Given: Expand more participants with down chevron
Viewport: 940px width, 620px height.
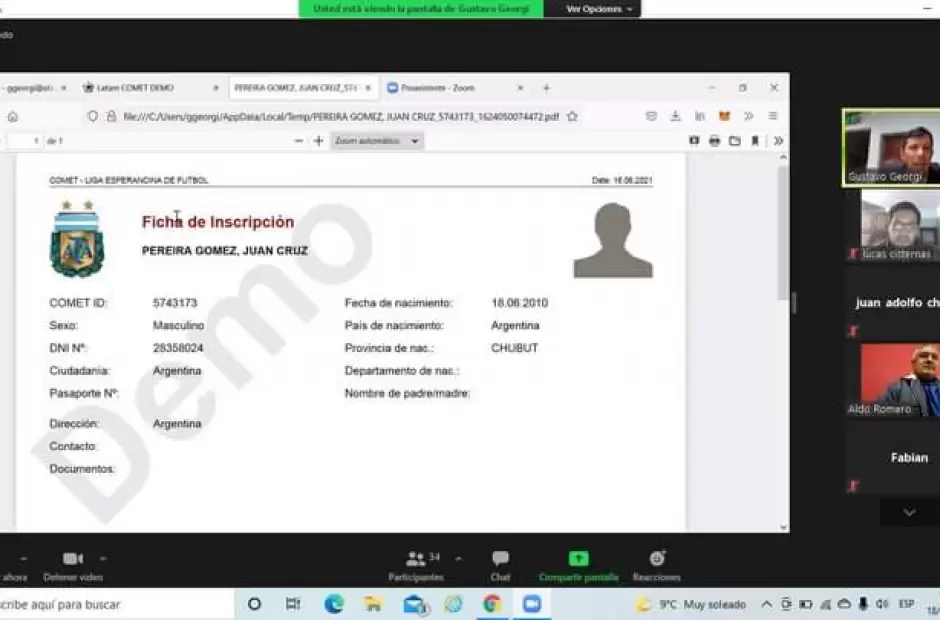Looking at the screenshot, I should pos(909,512).
